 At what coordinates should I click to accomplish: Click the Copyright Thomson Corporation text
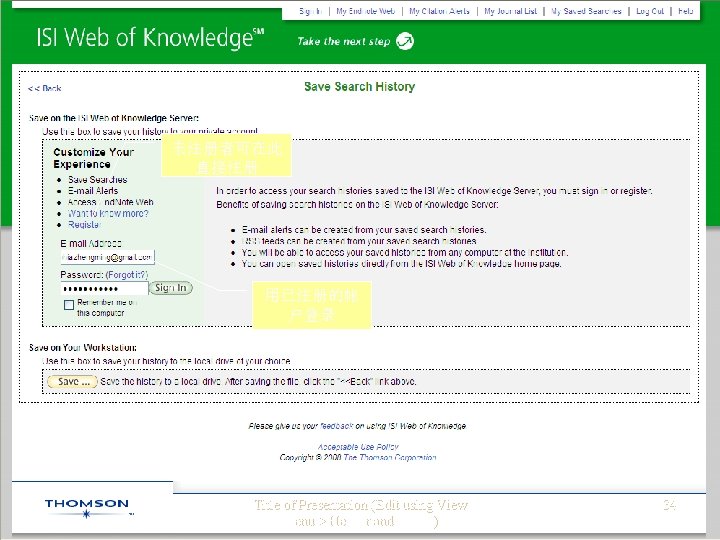(358, 457)
